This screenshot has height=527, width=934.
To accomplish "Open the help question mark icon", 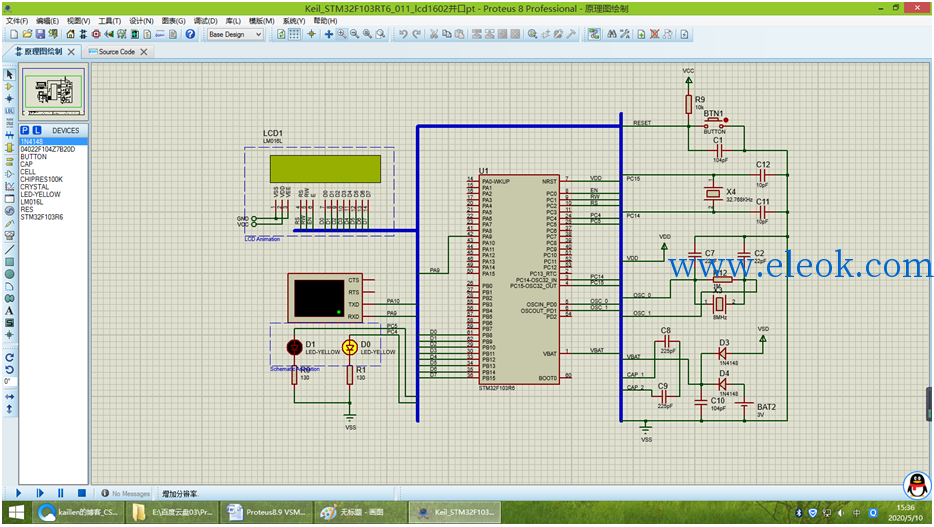I will pyautogui.click(x=190, y=35).
